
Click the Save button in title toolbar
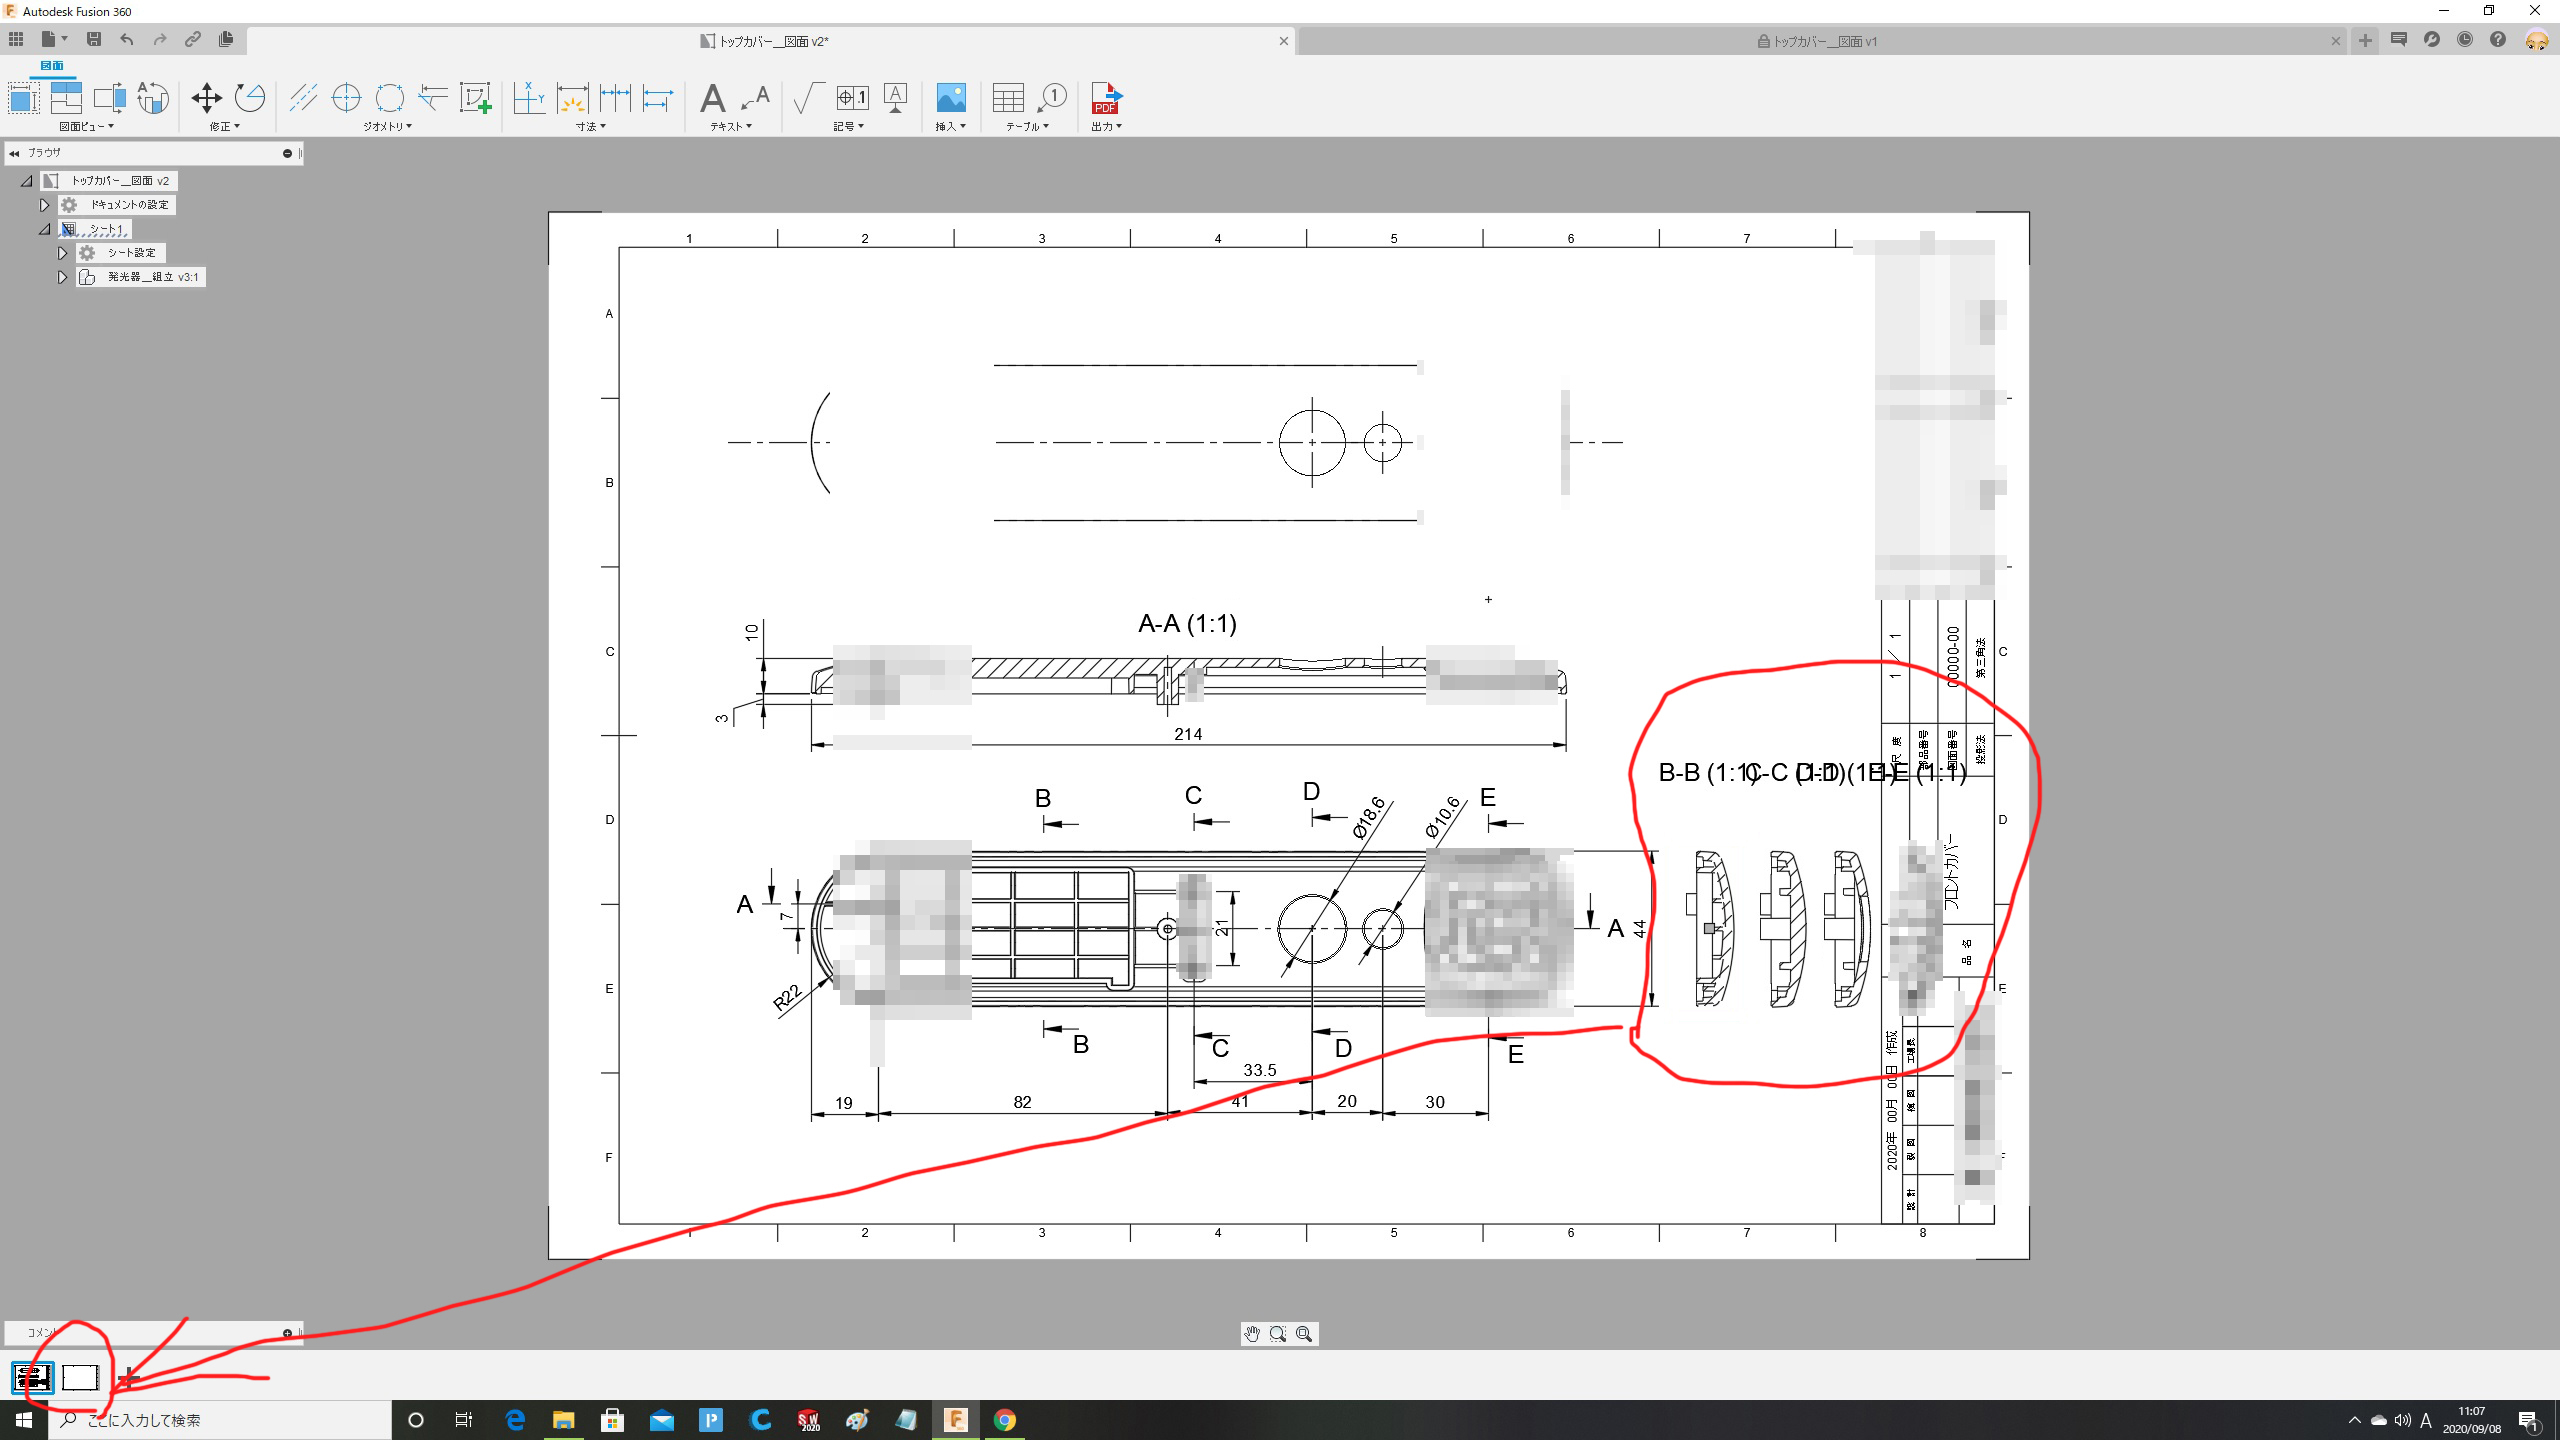[x=94, y=39]
